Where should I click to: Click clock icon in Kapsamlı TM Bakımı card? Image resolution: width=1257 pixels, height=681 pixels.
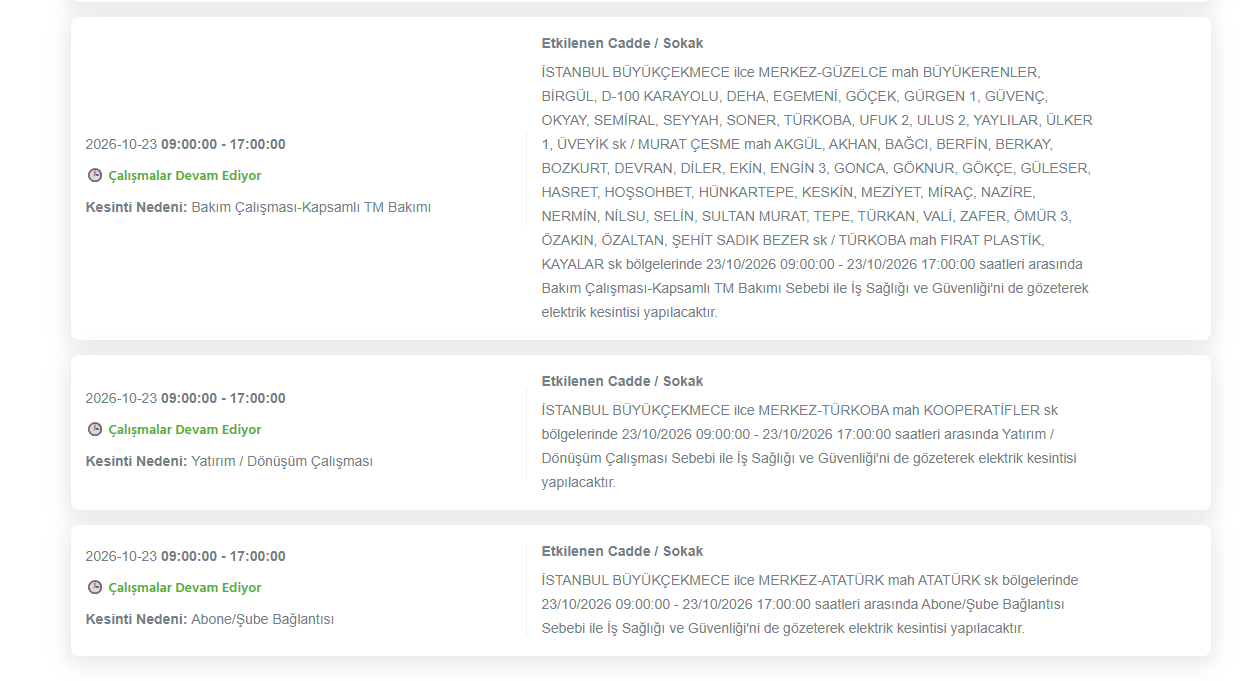point(95,175)
